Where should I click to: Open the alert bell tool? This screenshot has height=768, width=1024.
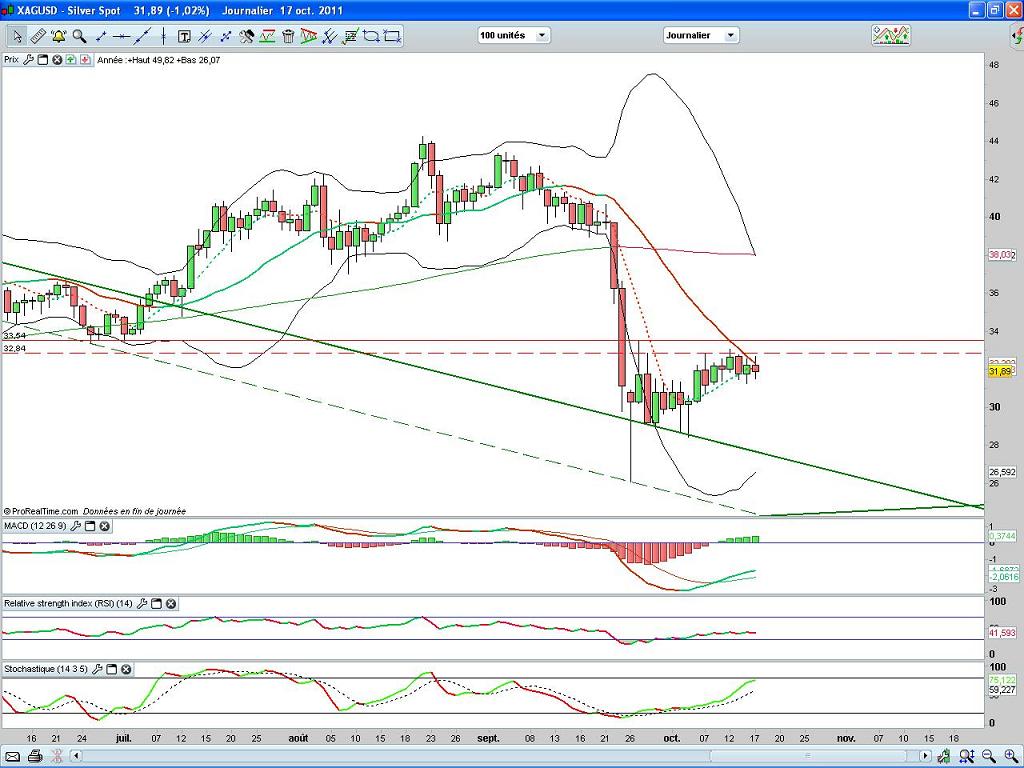(59, 36)
